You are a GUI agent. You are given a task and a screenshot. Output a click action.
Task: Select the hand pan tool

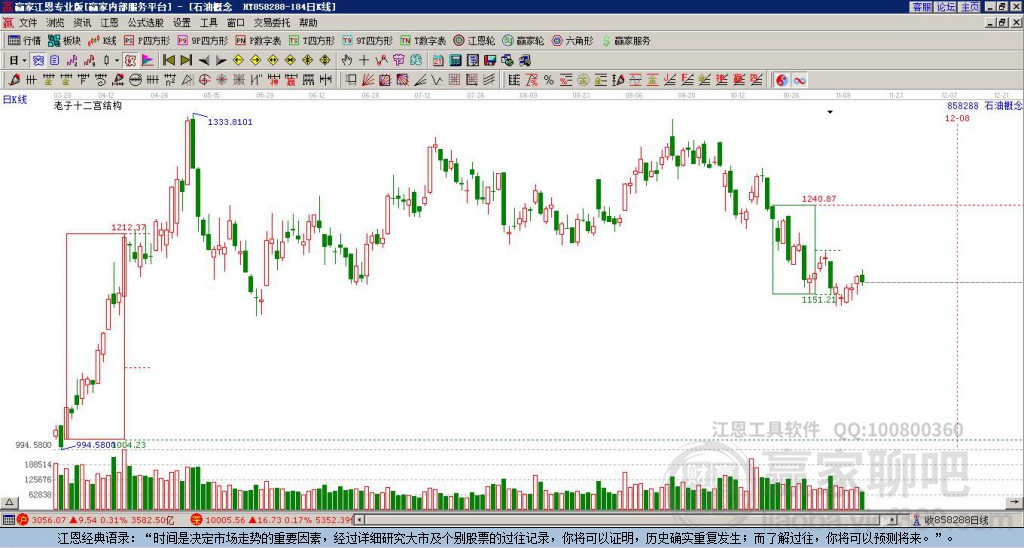click(x=346, y=60)
